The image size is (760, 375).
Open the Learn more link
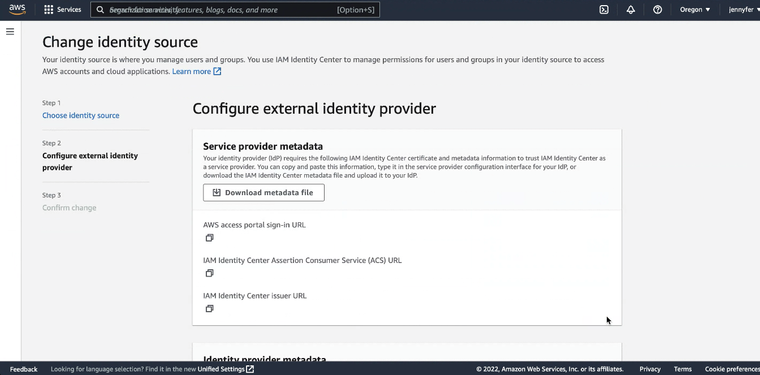[196, 72]
